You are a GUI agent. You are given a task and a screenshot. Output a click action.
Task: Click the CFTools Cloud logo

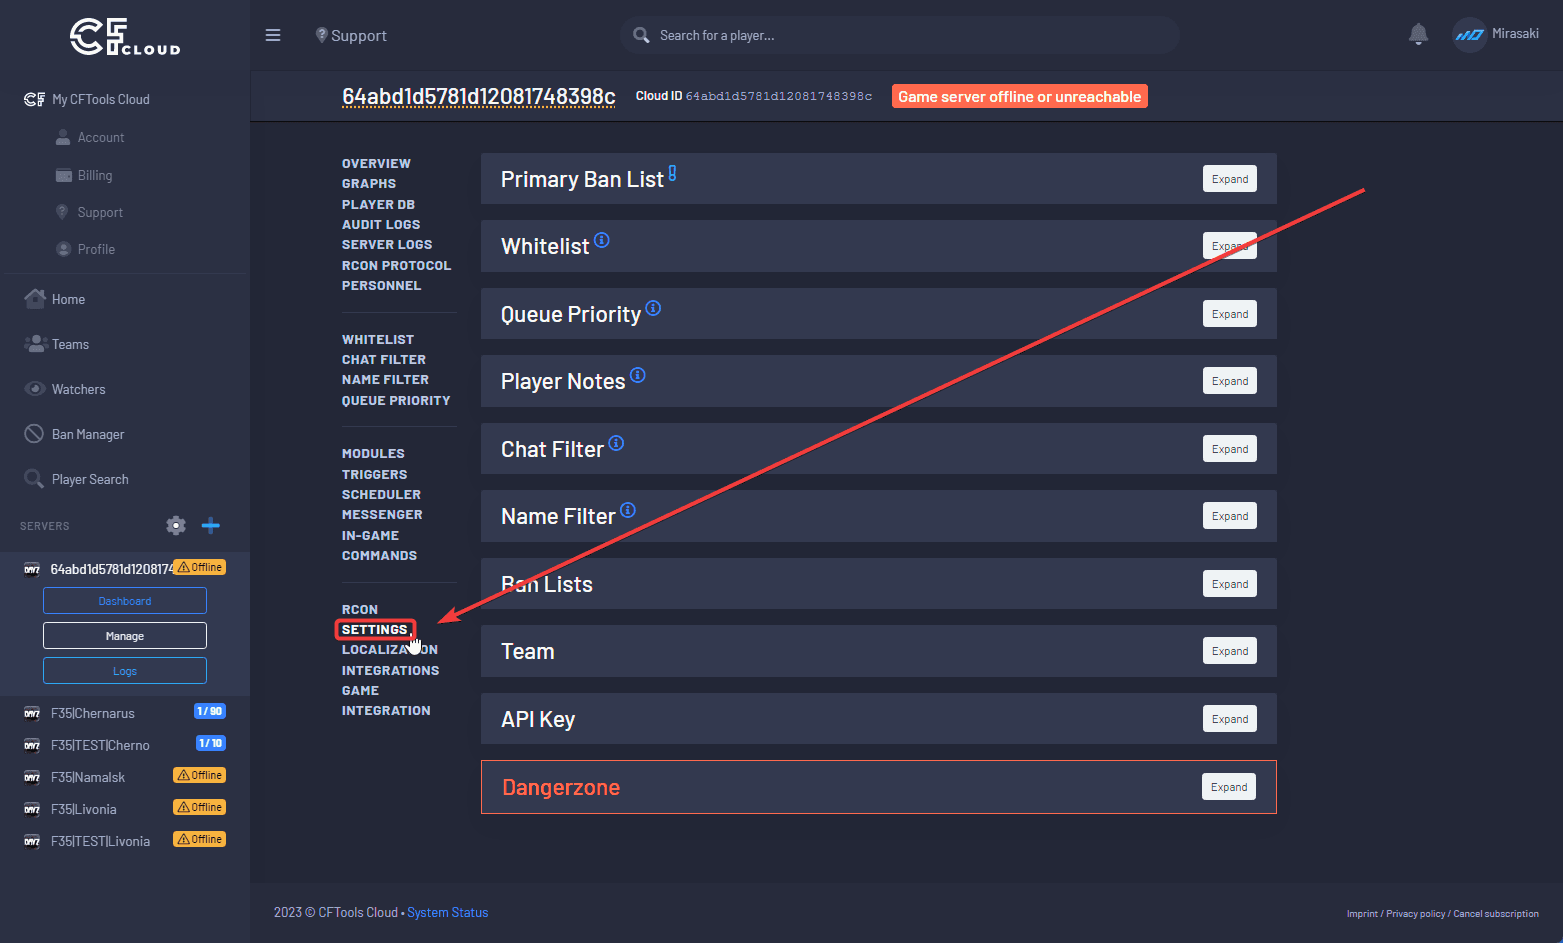point(125,37)
